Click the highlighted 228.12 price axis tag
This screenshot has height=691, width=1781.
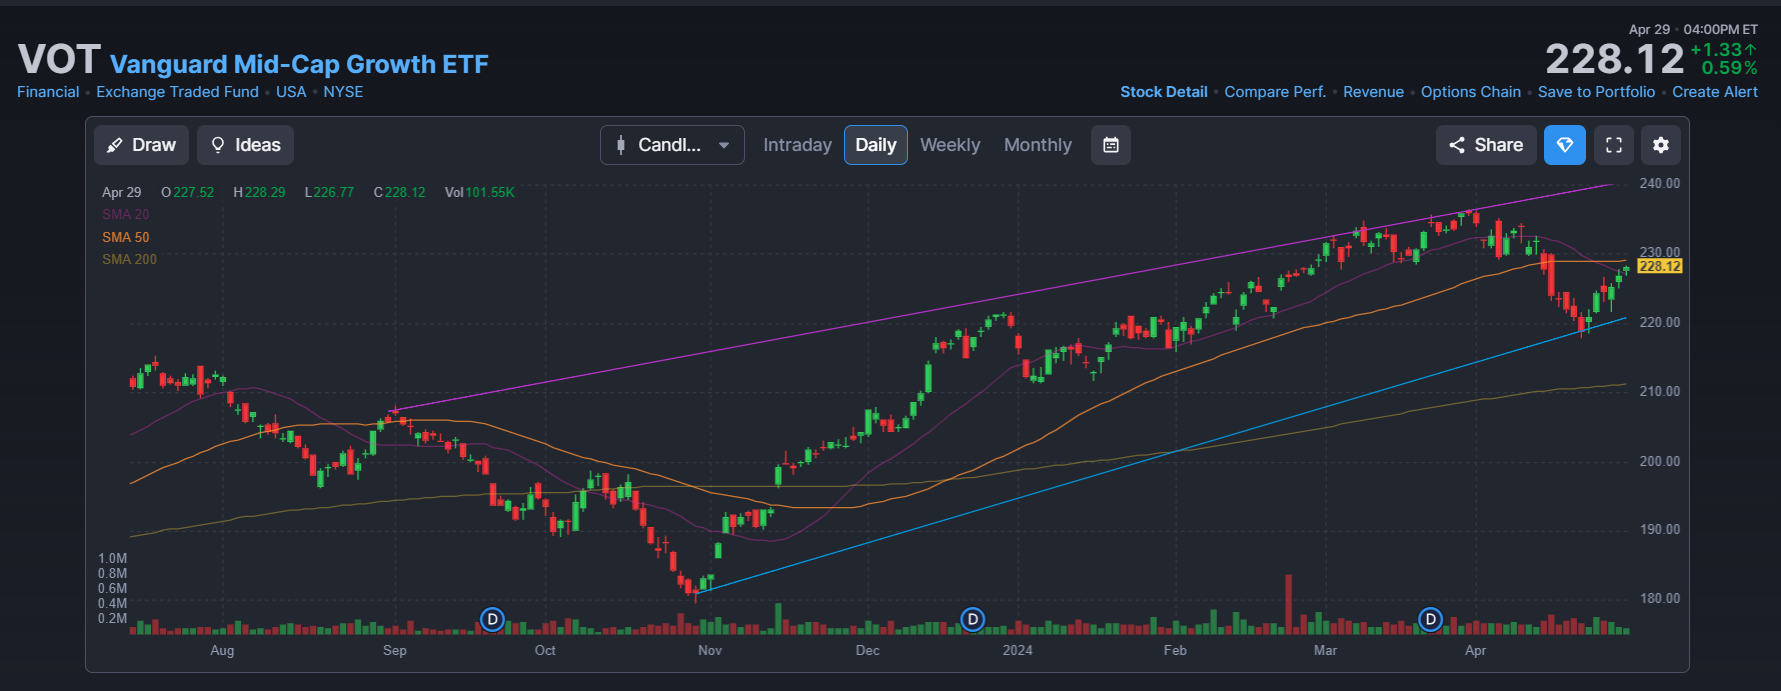click(1660, 266)
